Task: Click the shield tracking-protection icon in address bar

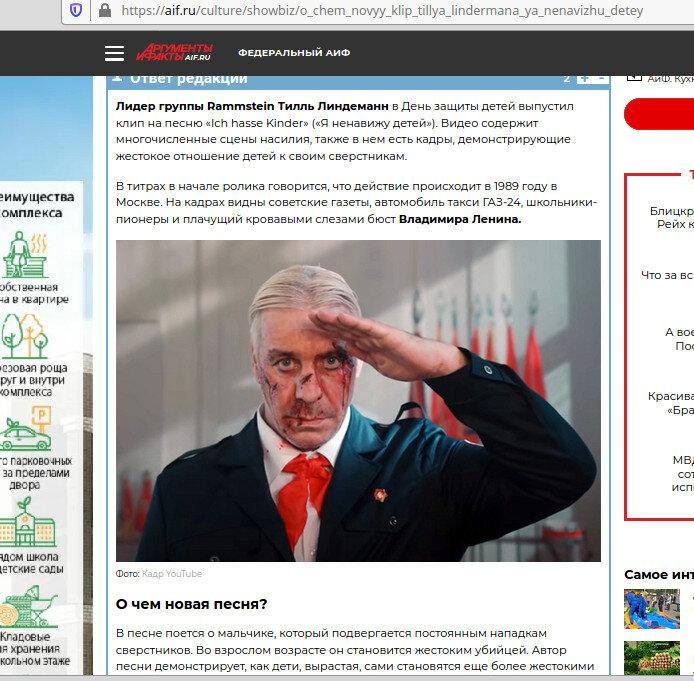Action: click(x=76, y=10)
